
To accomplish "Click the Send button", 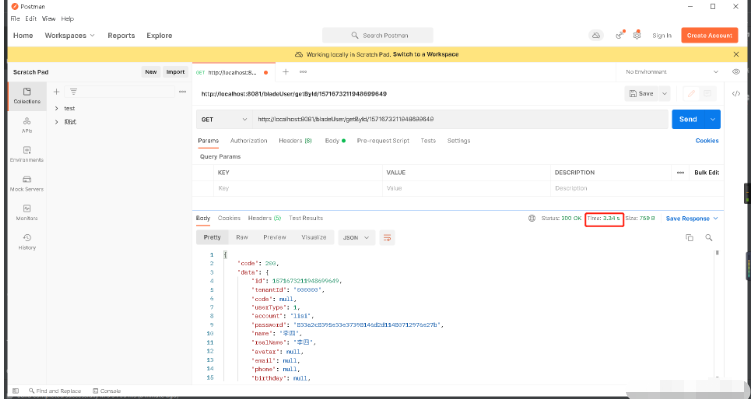I will click(x=688, y=119).
